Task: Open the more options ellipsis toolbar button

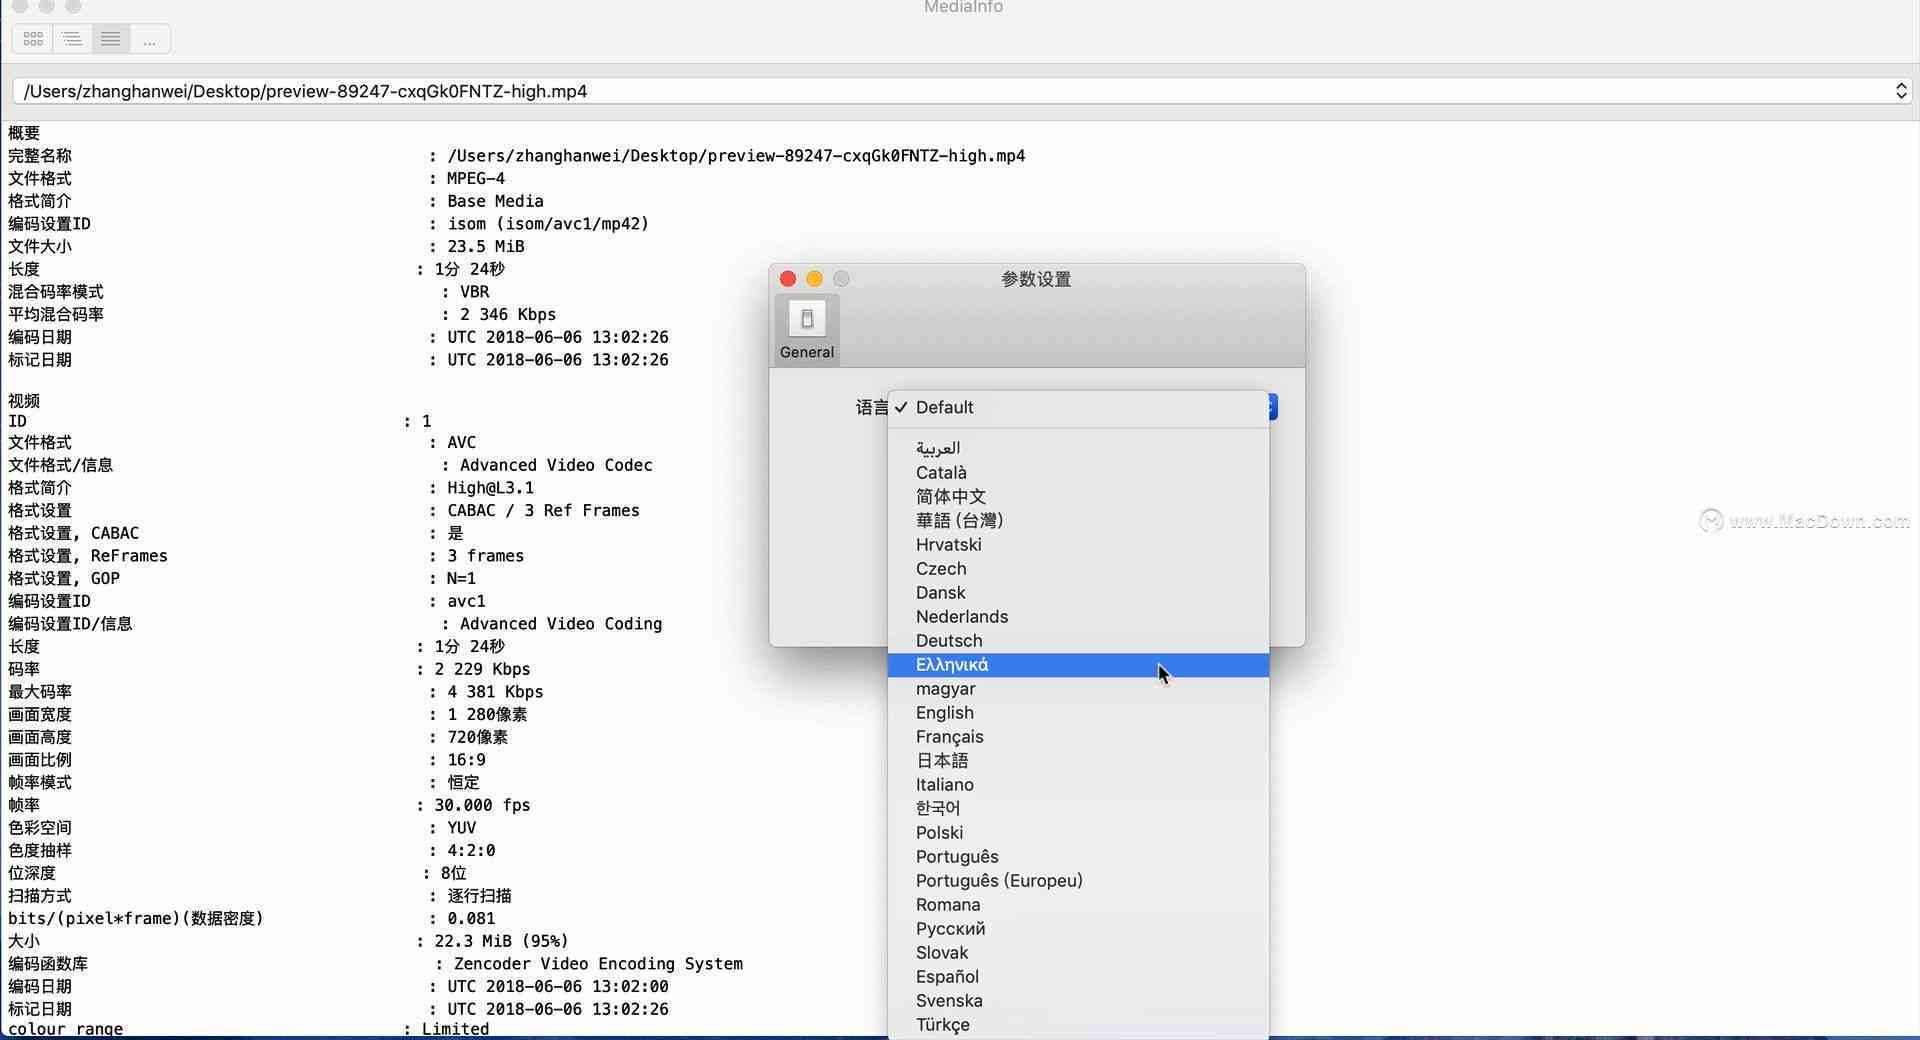Action: 150,39
